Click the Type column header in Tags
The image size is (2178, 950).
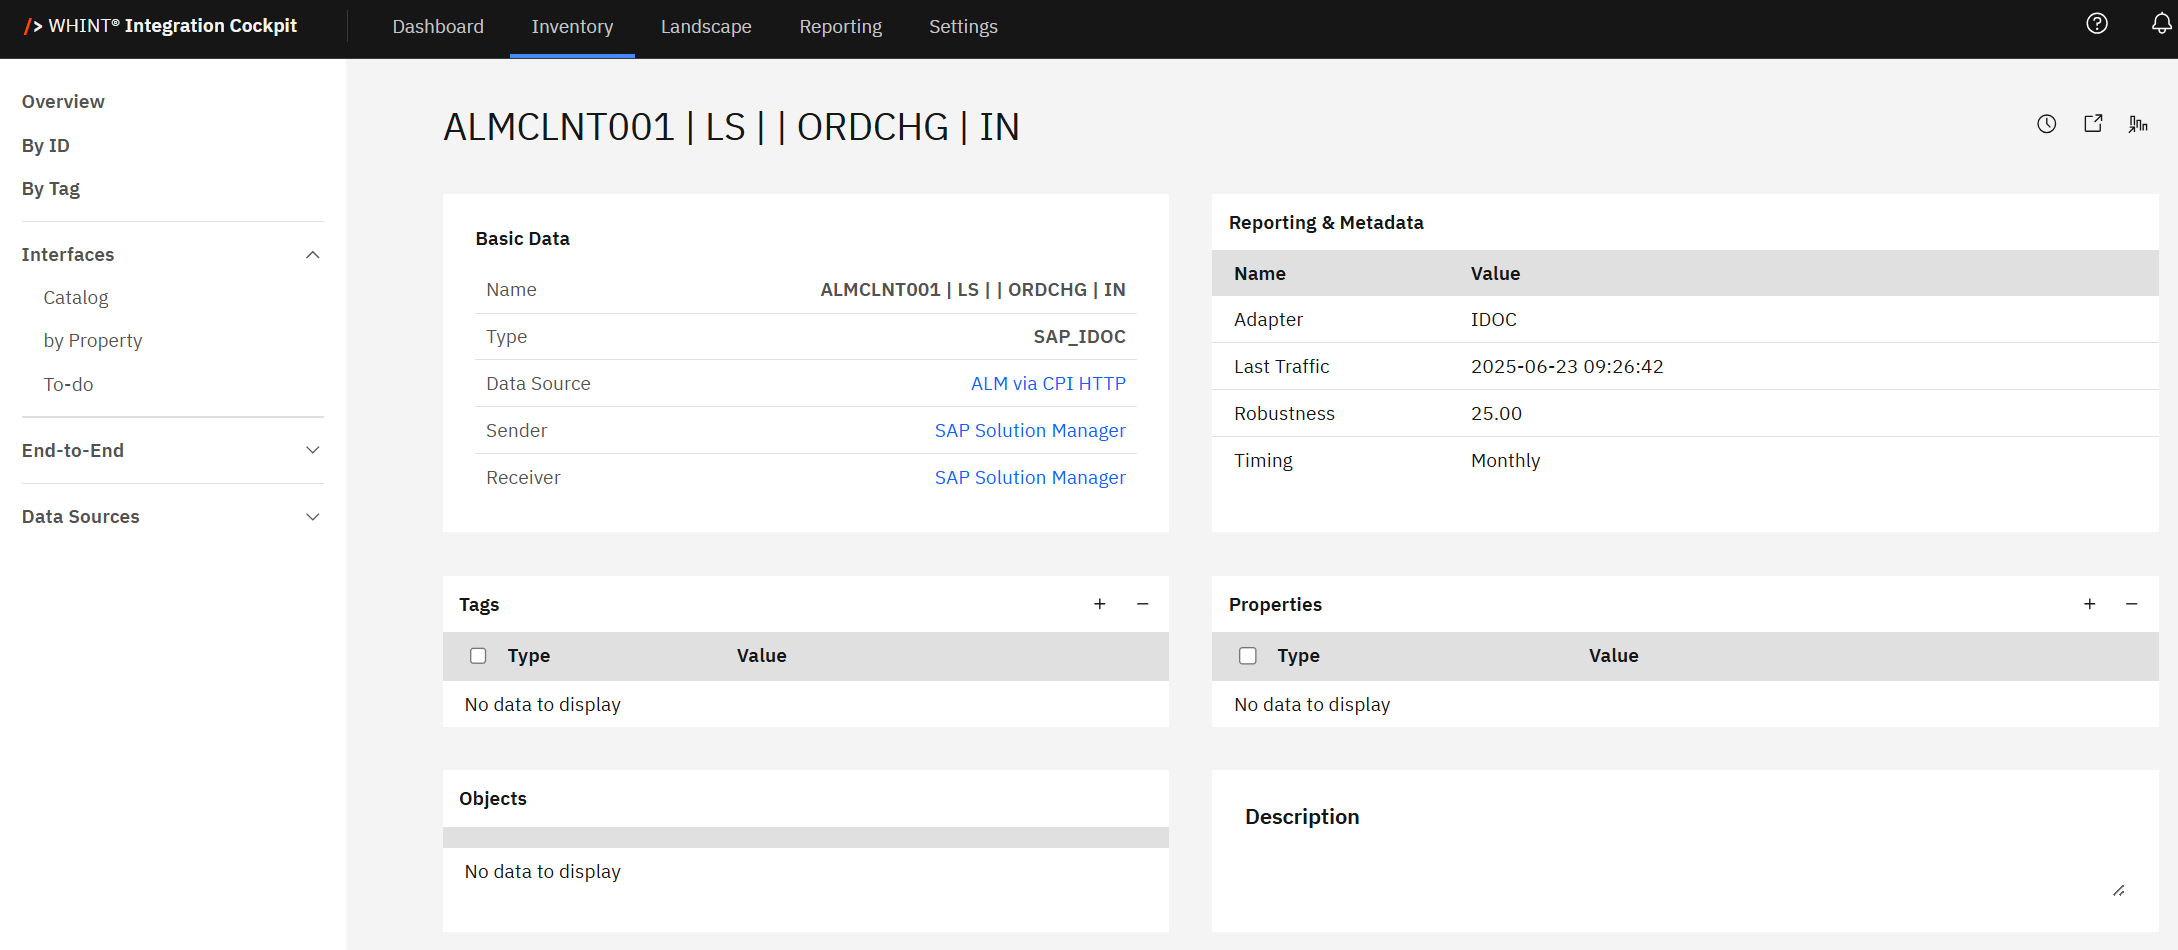click(529, 656)
